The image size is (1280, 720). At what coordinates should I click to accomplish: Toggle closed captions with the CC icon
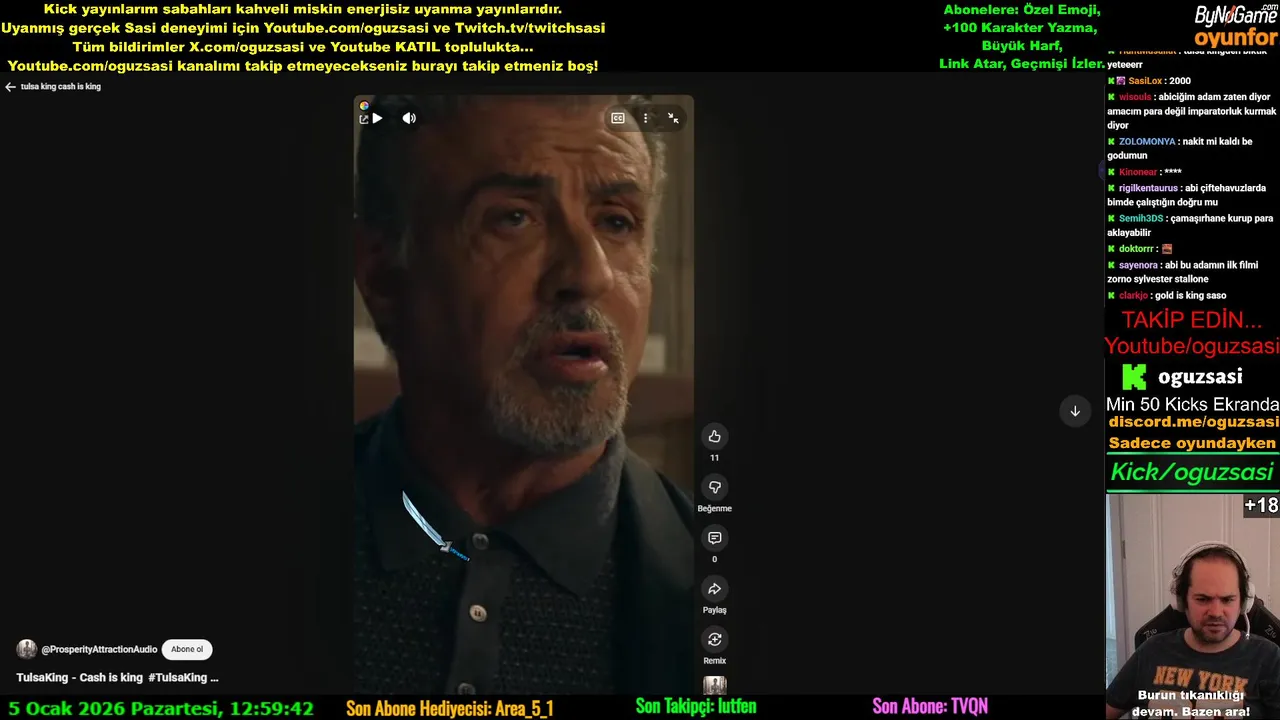click(x=618, y=118)
